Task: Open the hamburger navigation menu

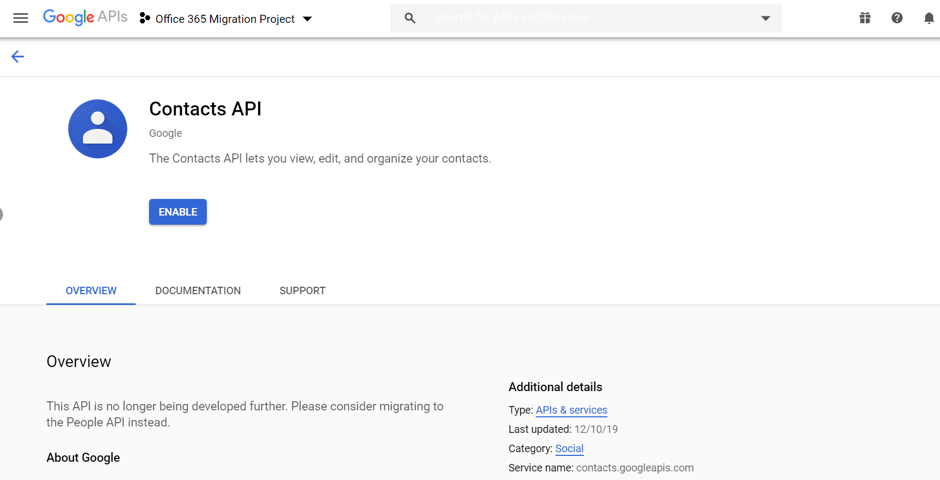Action: click(20, 18)
